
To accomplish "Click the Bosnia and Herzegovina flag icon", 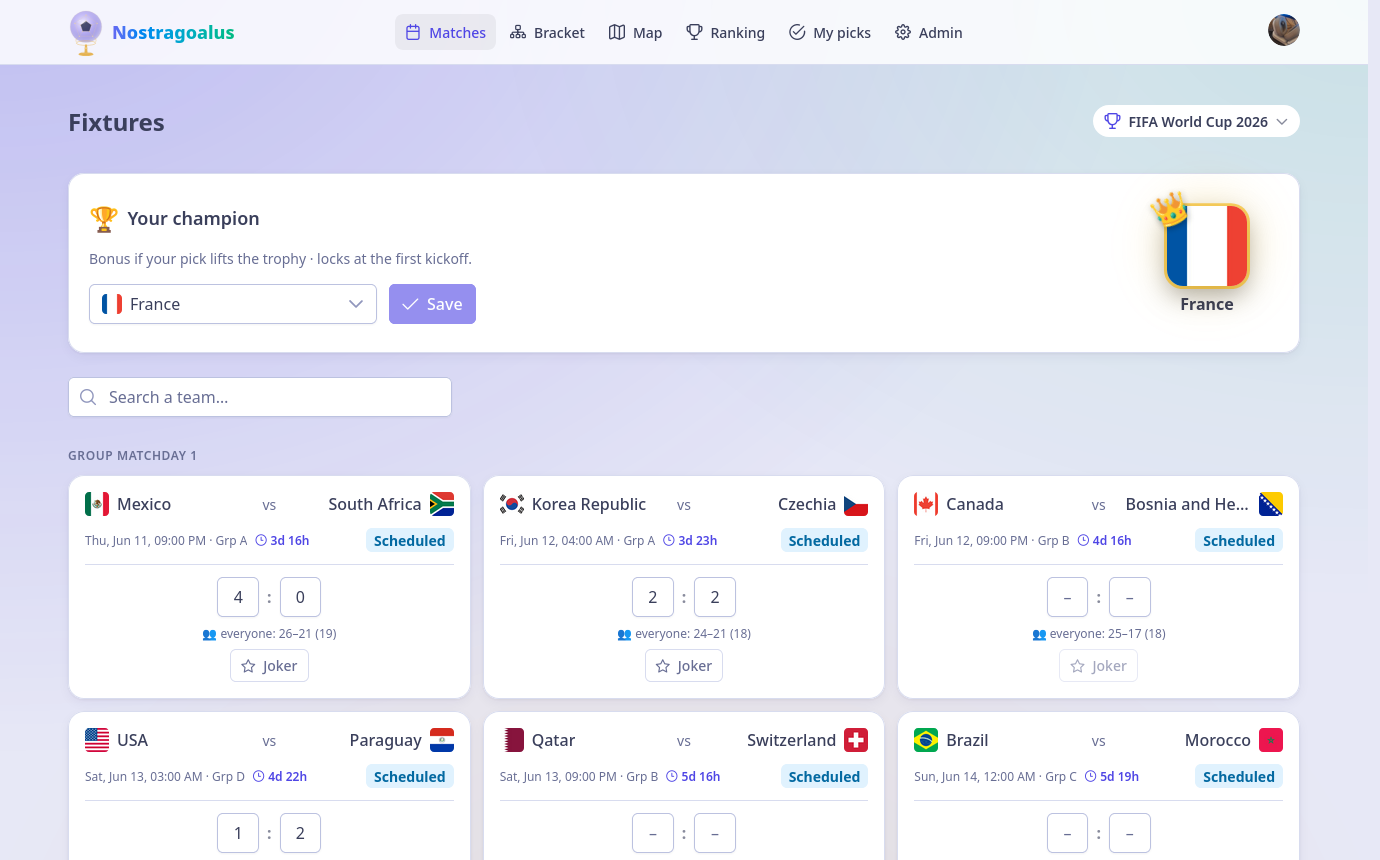I will click(x=1271, y=504).
